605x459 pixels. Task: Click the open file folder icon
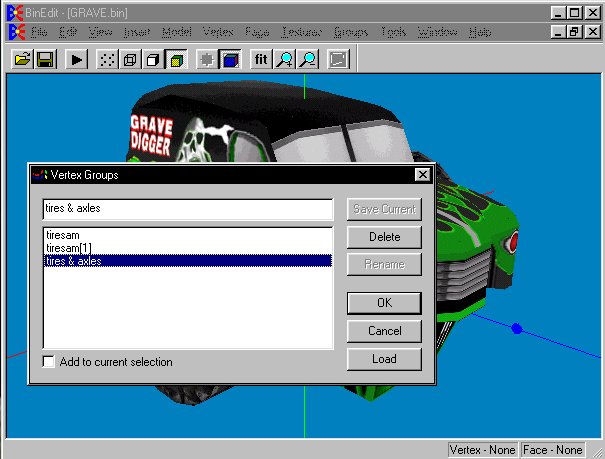[x=22, y=60]
